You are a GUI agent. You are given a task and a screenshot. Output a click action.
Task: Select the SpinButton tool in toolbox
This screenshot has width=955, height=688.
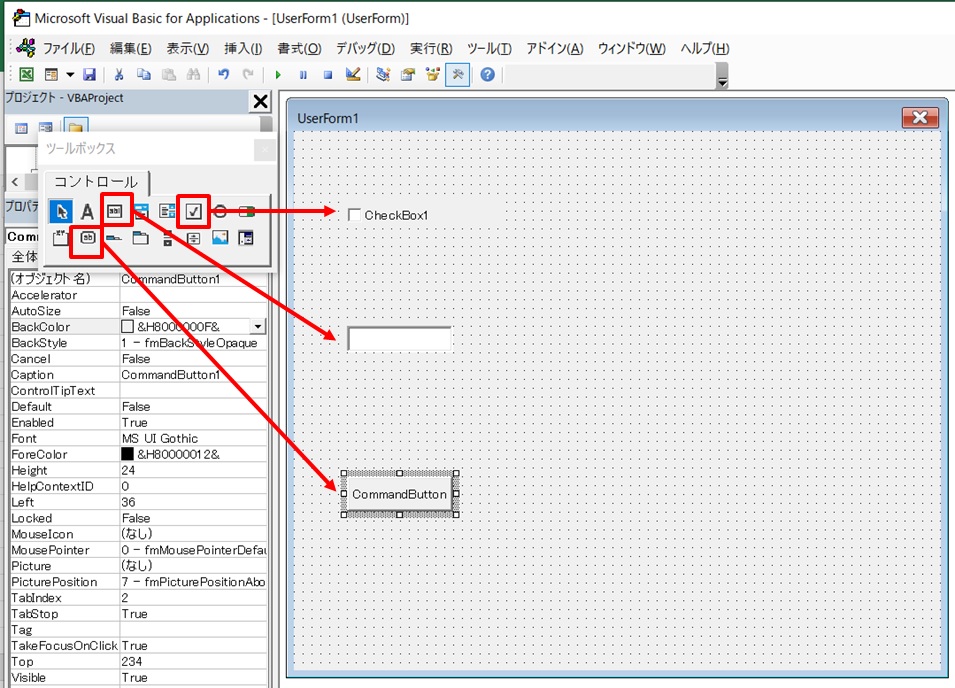(x=193, y=238)
